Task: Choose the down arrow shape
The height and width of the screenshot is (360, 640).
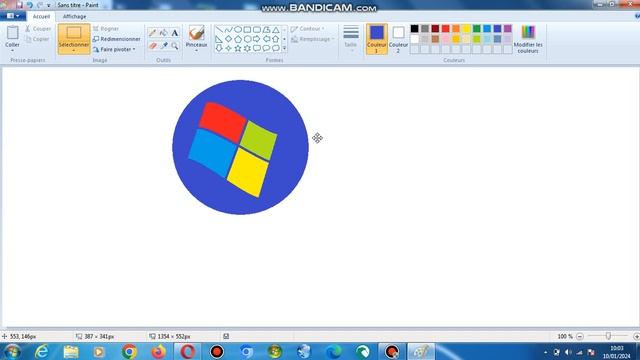Action: [x=219, y=48]
